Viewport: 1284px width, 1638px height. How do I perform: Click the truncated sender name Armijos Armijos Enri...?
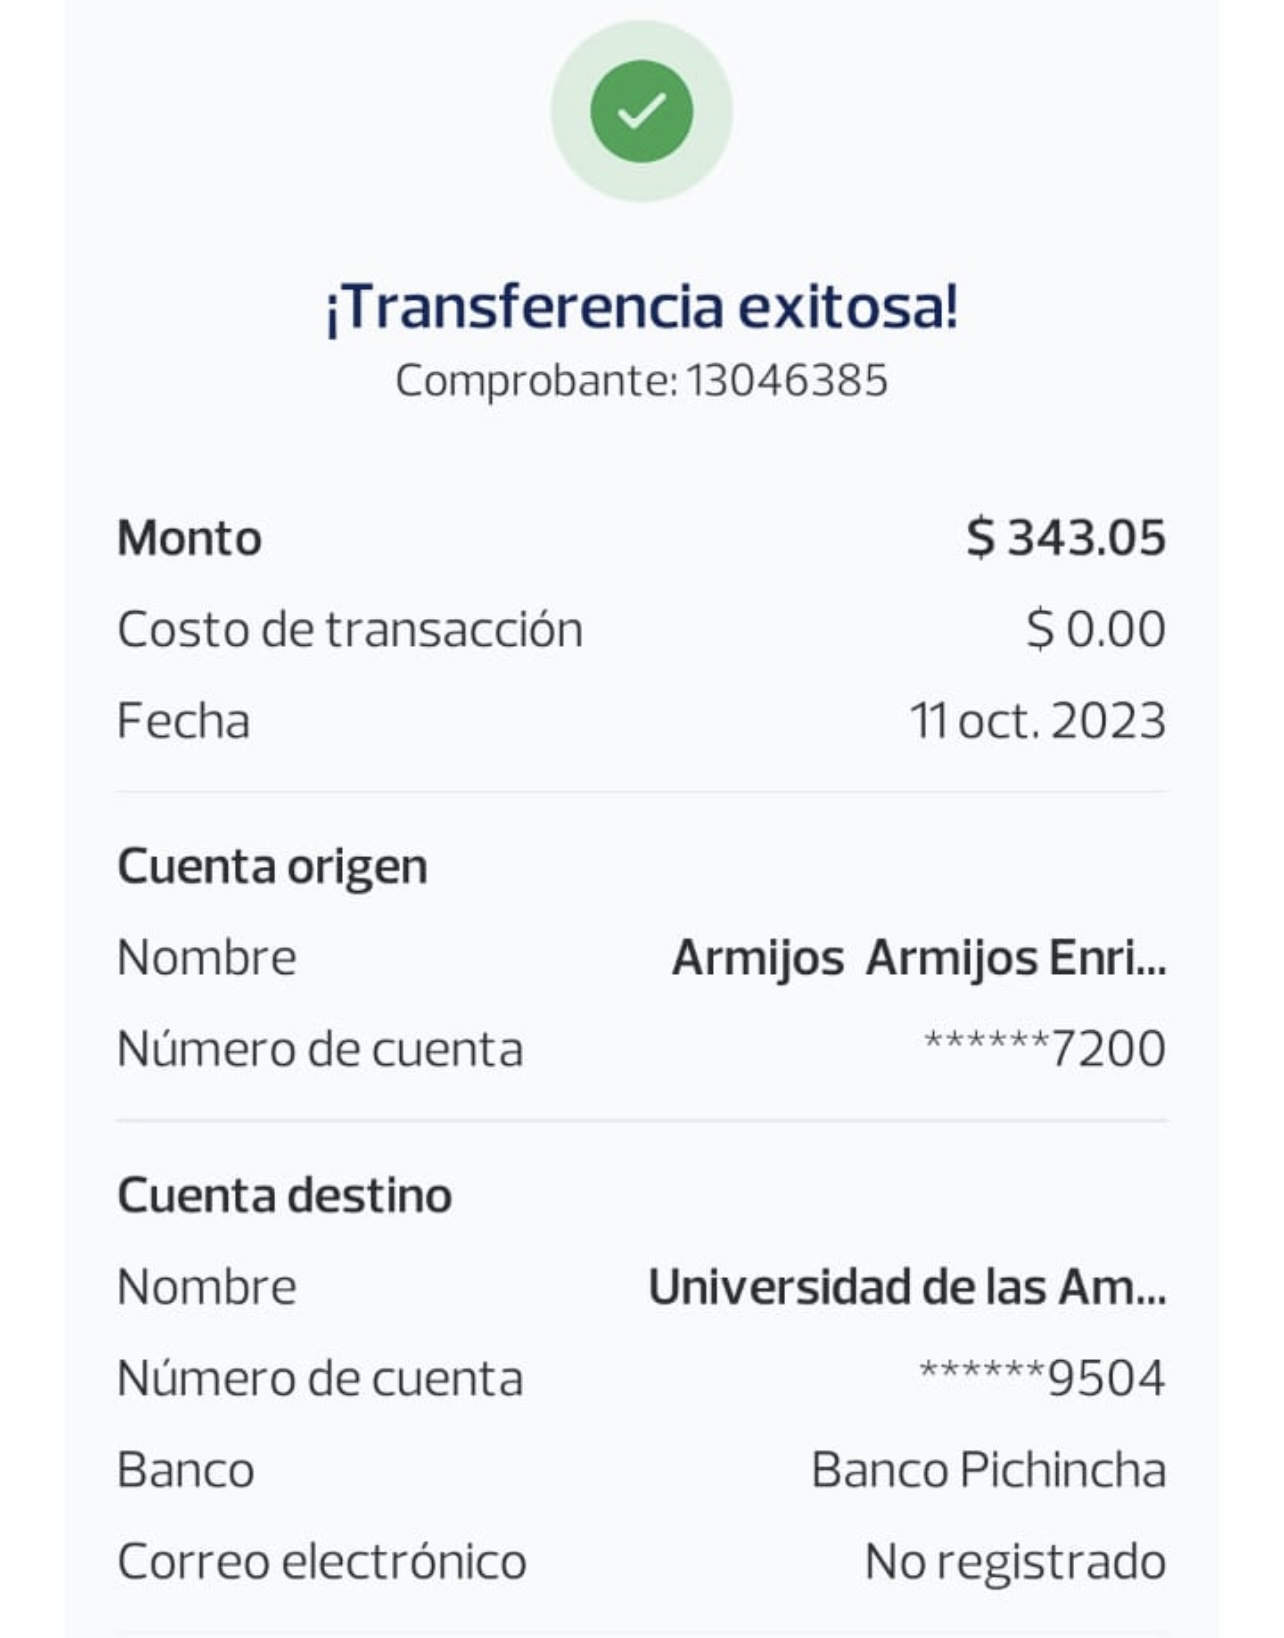pyautogui.click(x=918, y=958)
